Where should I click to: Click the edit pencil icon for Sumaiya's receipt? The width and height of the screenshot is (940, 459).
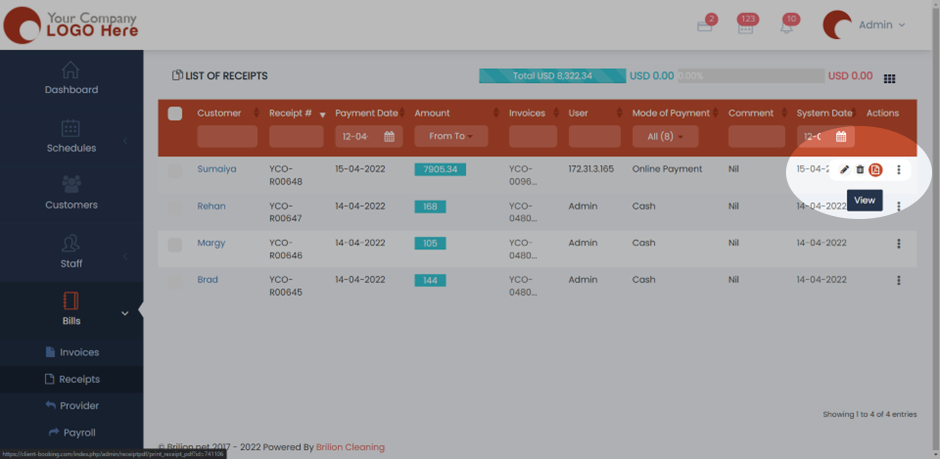tap(844, 170)
